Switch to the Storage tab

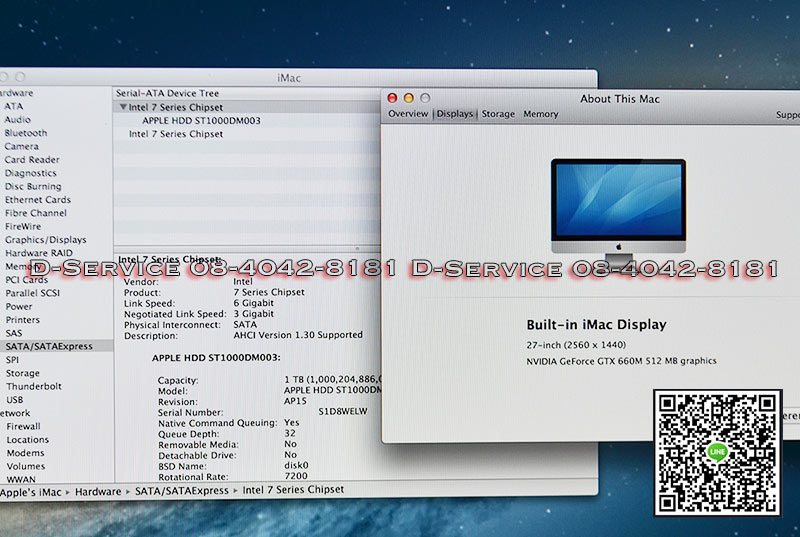pyautogui.click(x=498, y=114)
